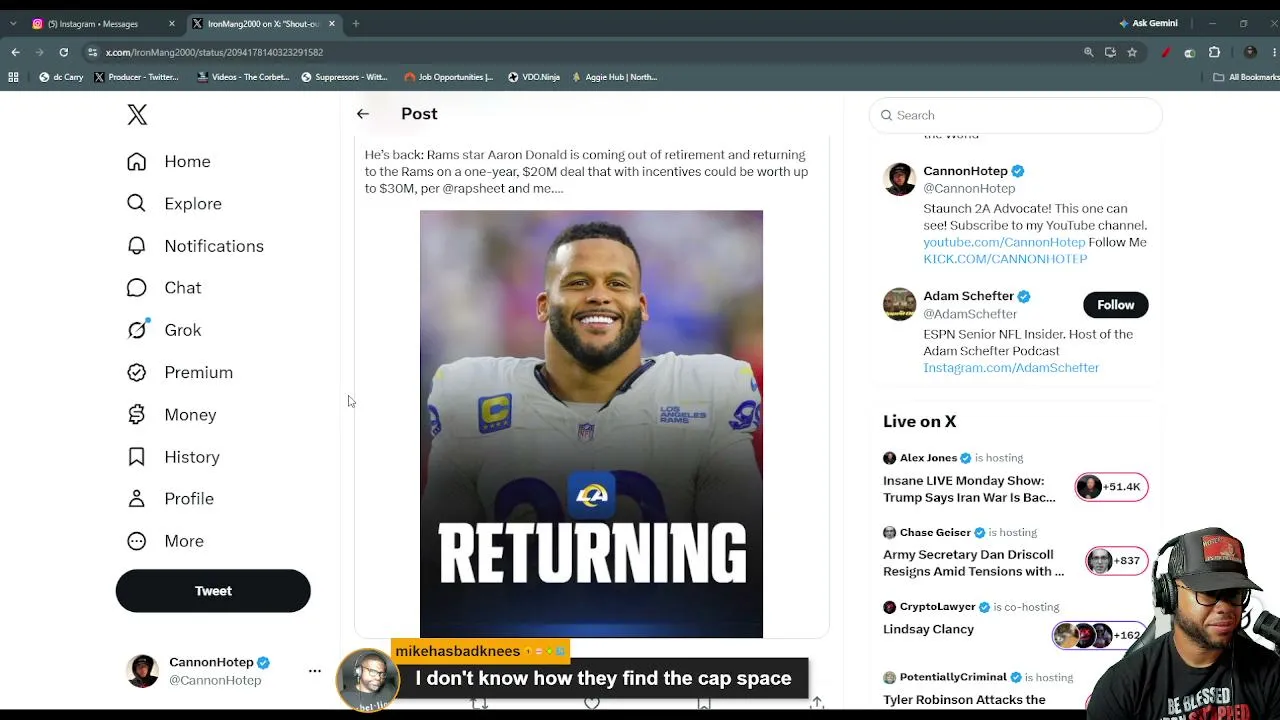Click the Tweet button
This screenshot has width=1280, height=720.
pyautogui.click(x=213, y=591)
